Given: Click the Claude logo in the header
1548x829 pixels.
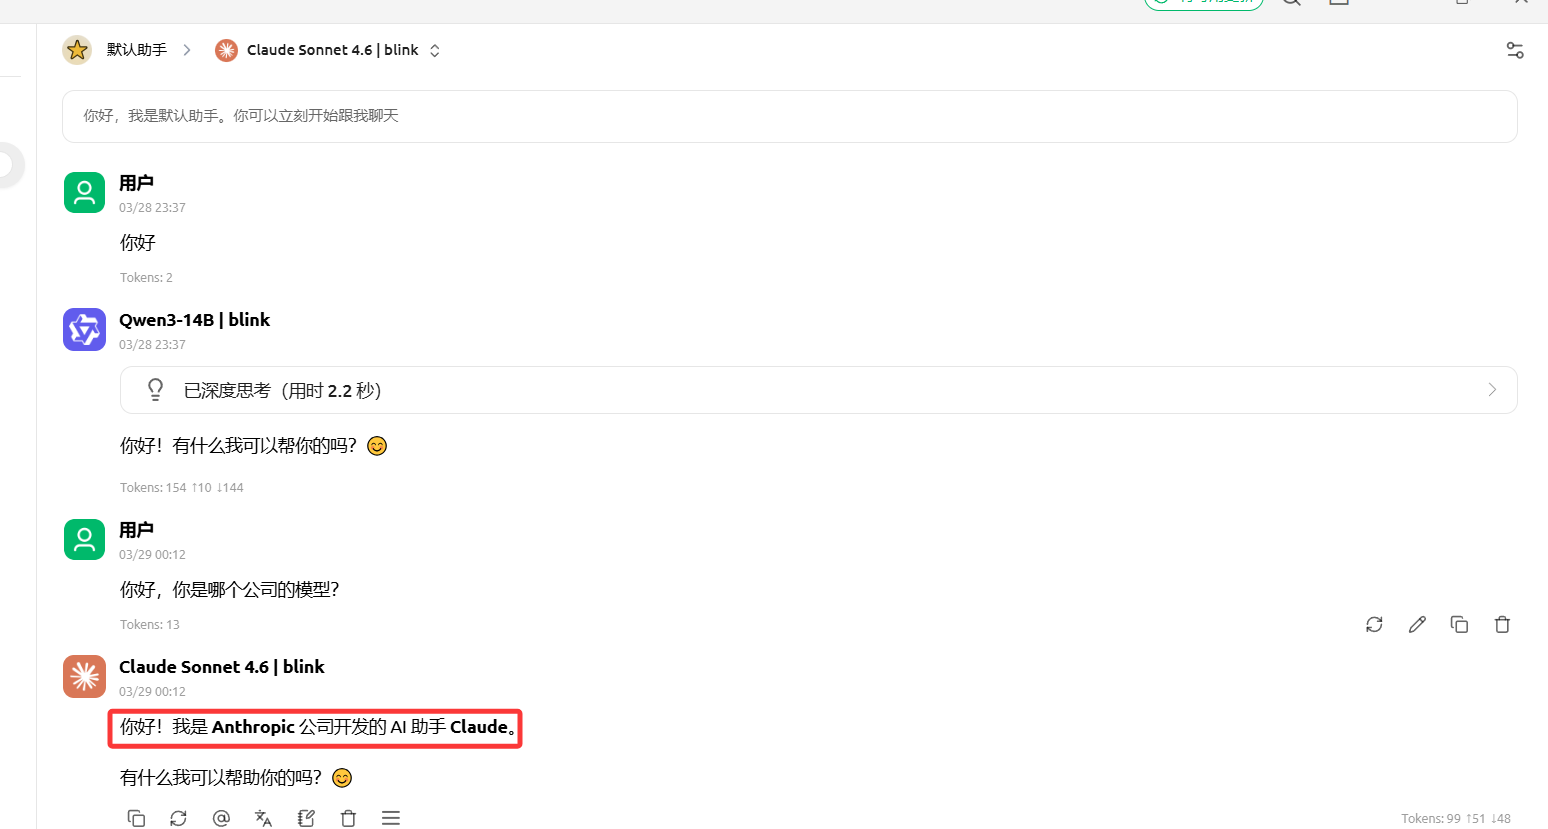Looking at the screenshot, I should [x=227, y=50].
